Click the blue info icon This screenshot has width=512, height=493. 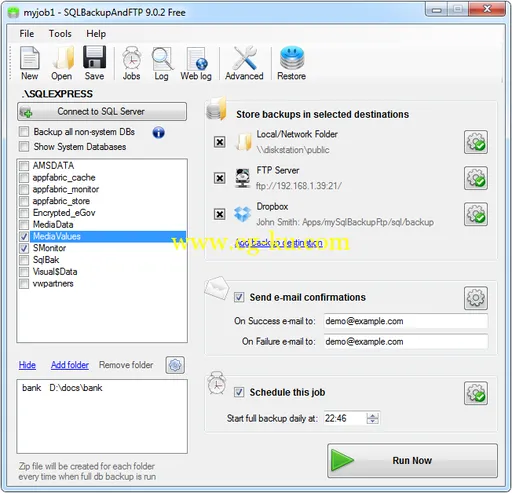point(159,133)
